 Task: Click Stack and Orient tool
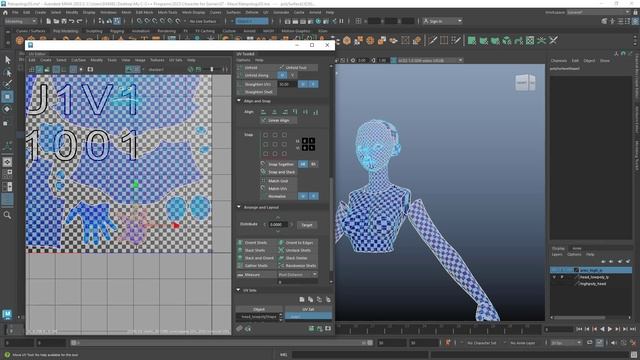tap(257, 258)
